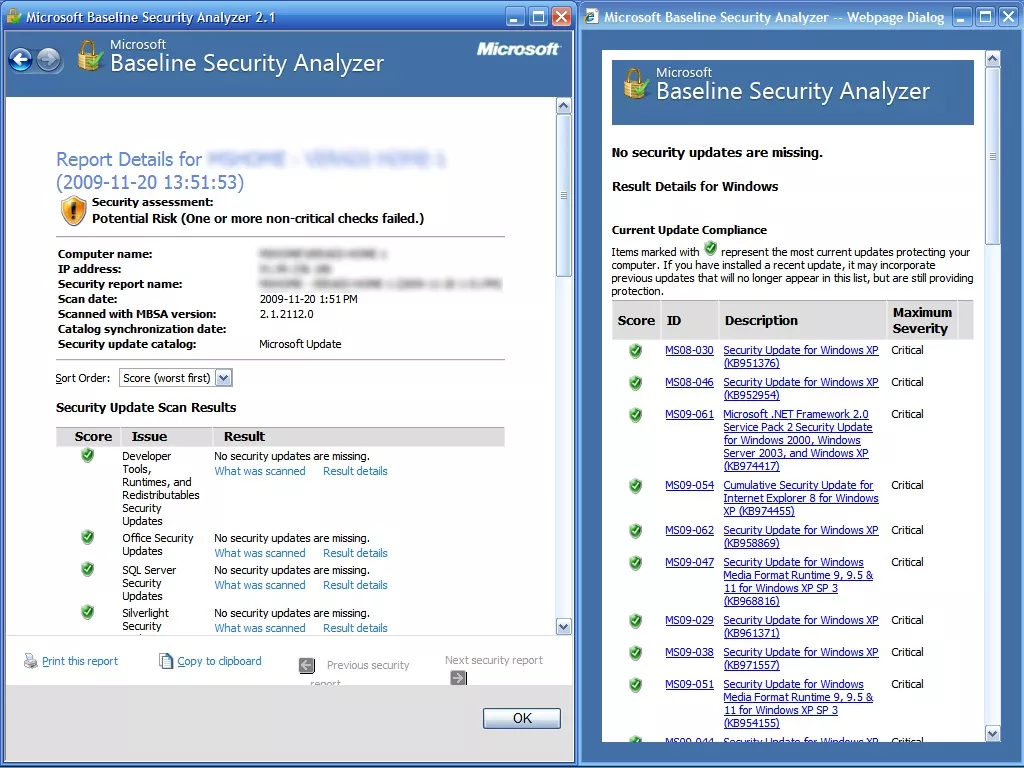Open Result details for Developer Tools

(355, 471)
